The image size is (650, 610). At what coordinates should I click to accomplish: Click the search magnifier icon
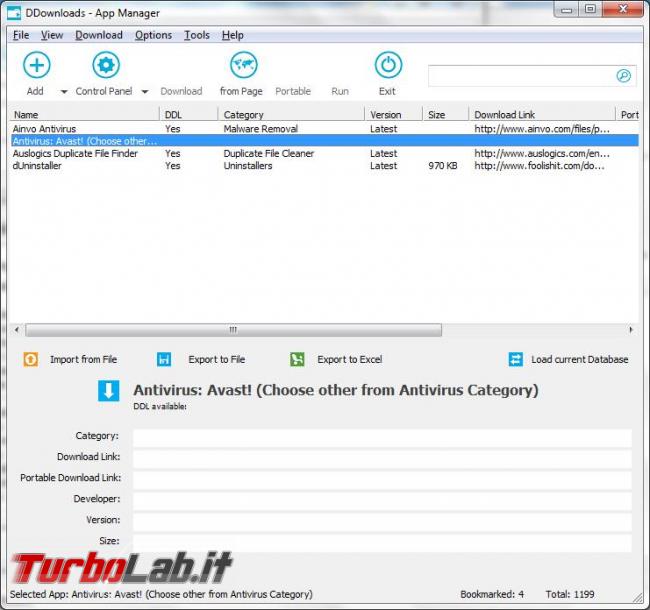coord(623,76)
